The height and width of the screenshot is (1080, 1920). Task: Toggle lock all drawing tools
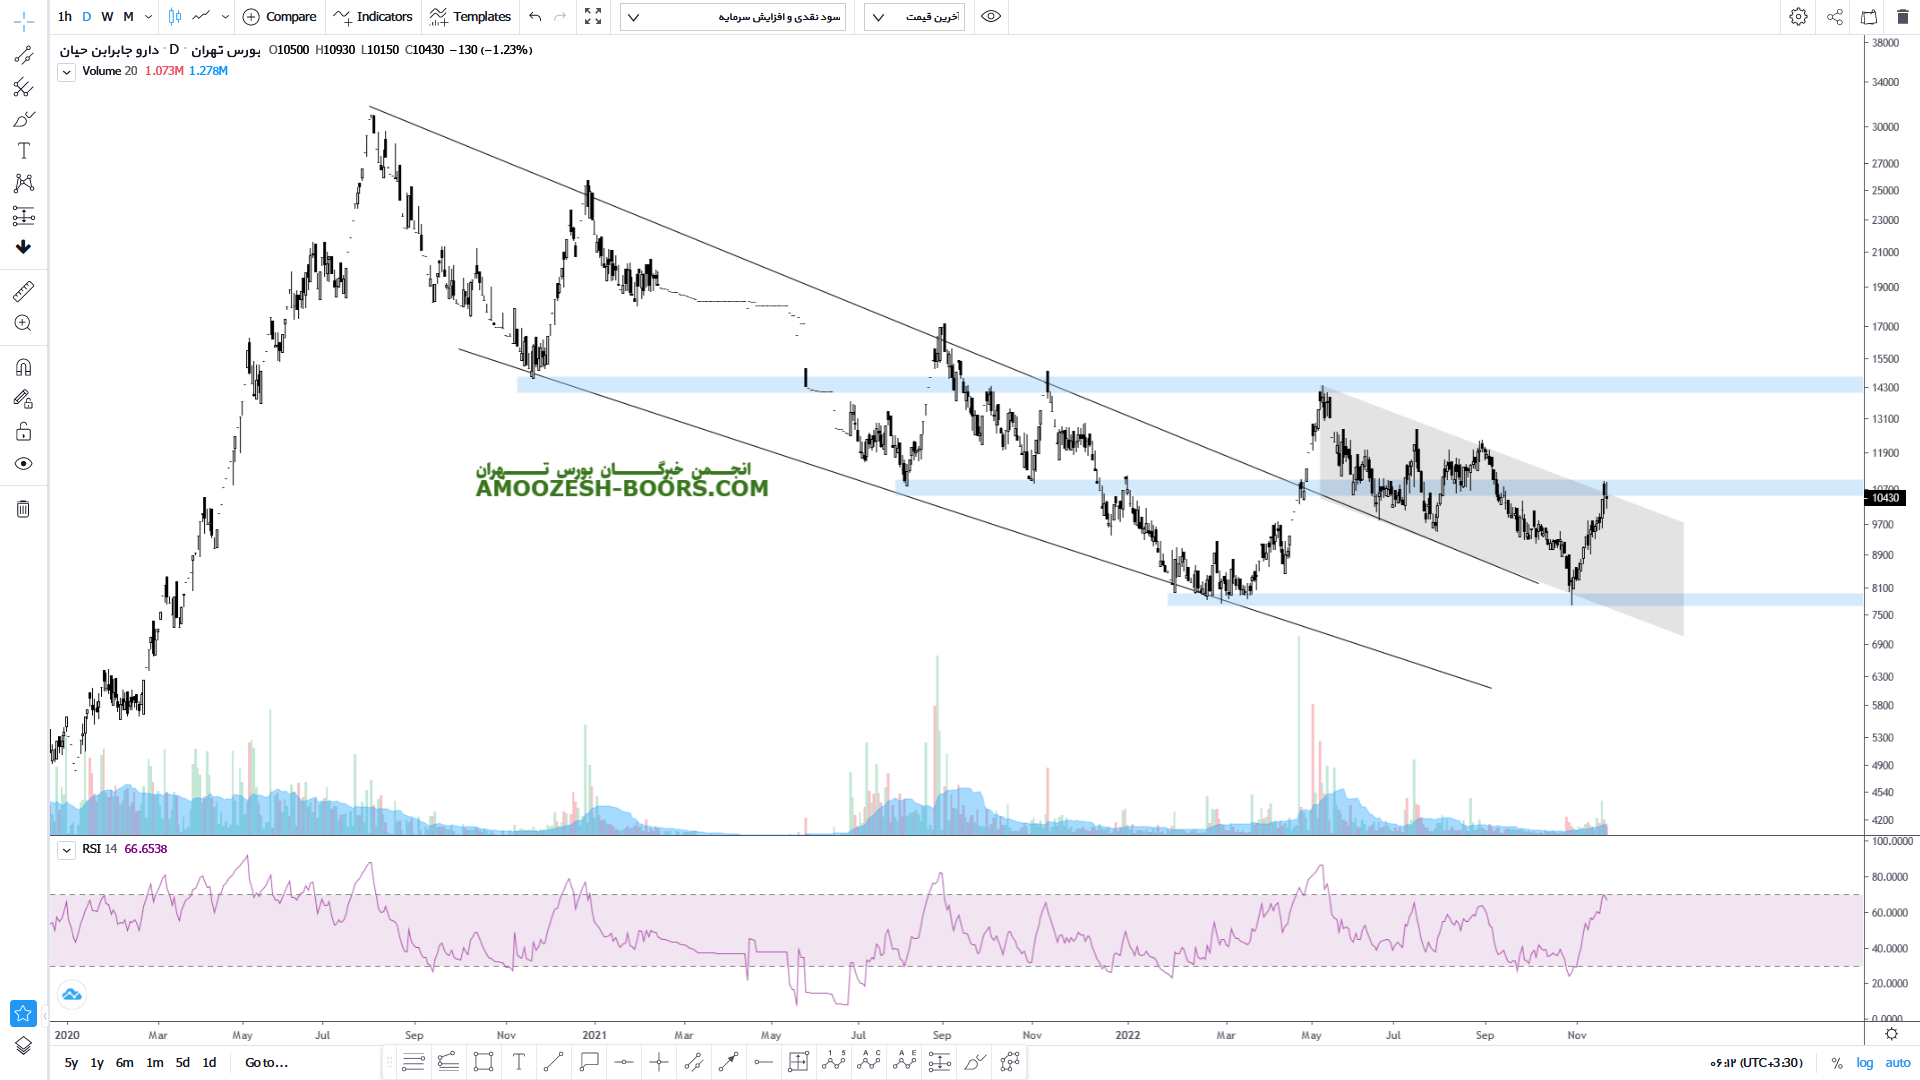[24, 431]
